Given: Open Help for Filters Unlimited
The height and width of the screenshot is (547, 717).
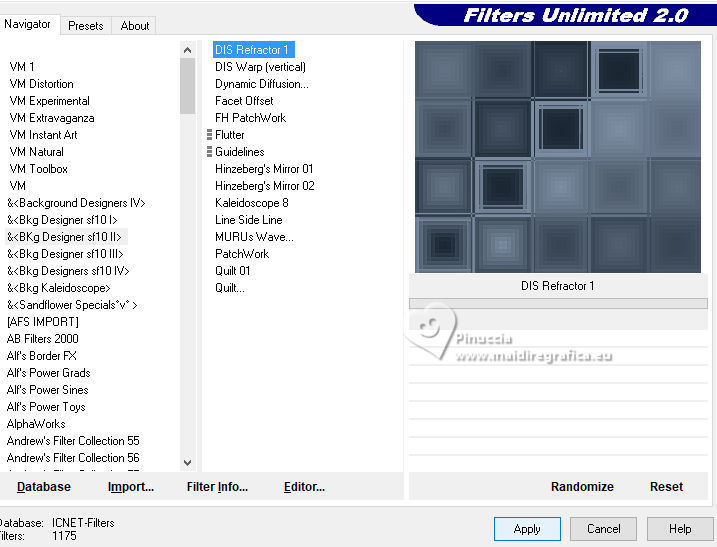Looking at the screenshot, I should pos(680,529).
